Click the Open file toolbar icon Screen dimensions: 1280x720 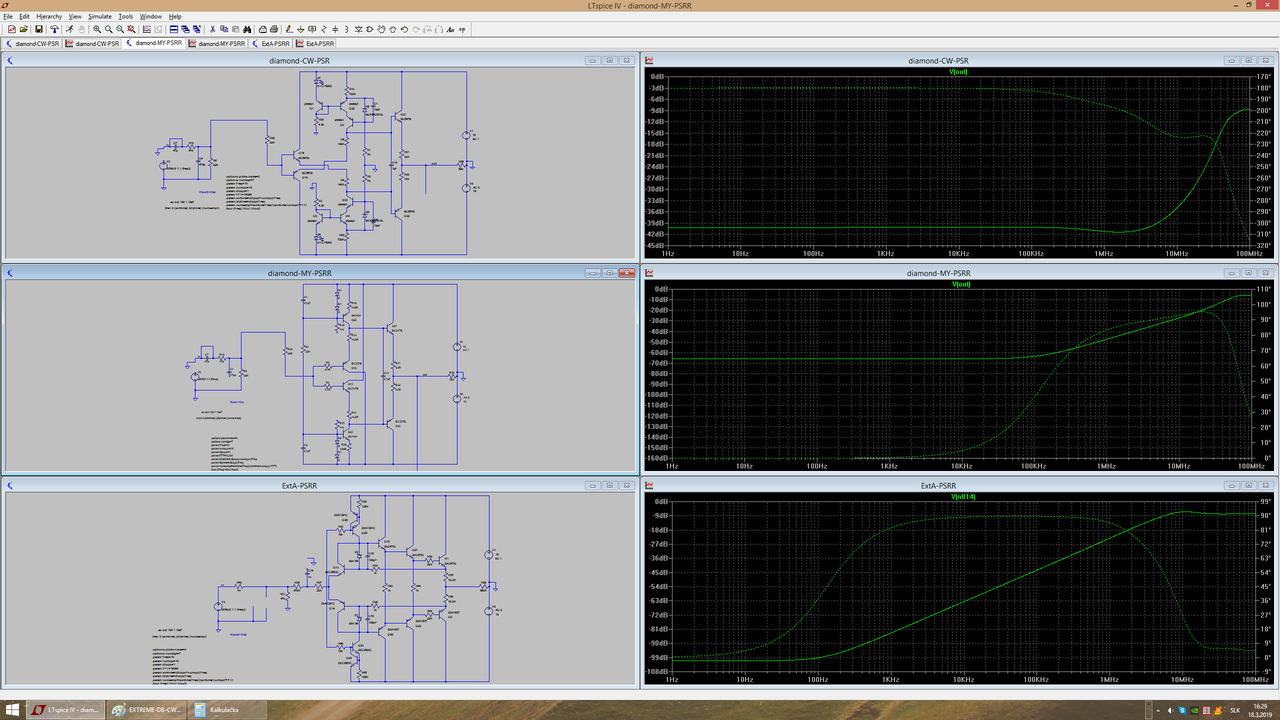pyautogui.click(x=23, y=29)
